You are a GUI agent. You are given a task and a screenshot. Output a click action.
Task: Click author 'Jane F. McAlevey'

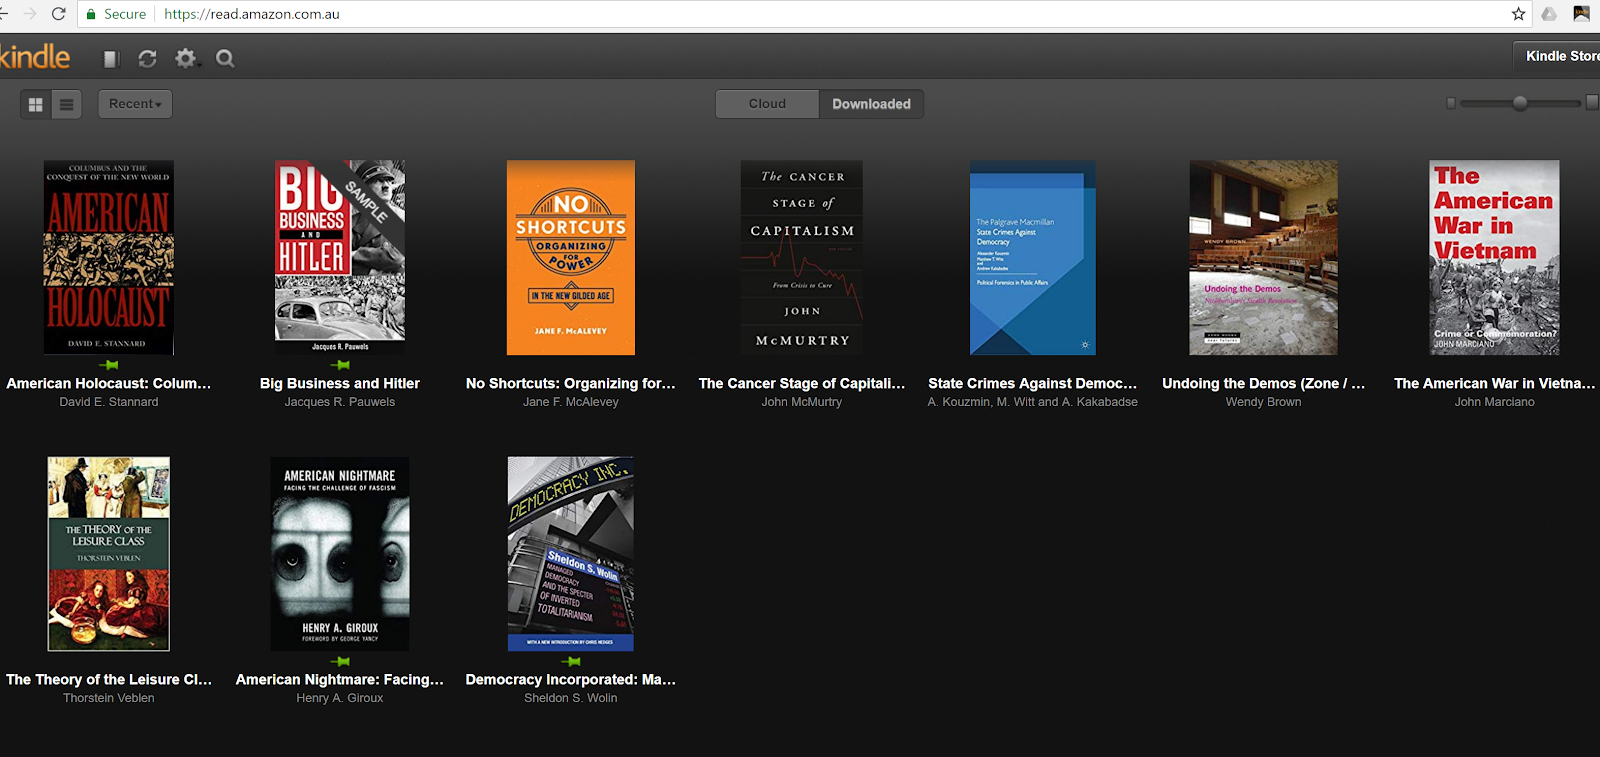(x=571, y=402)
